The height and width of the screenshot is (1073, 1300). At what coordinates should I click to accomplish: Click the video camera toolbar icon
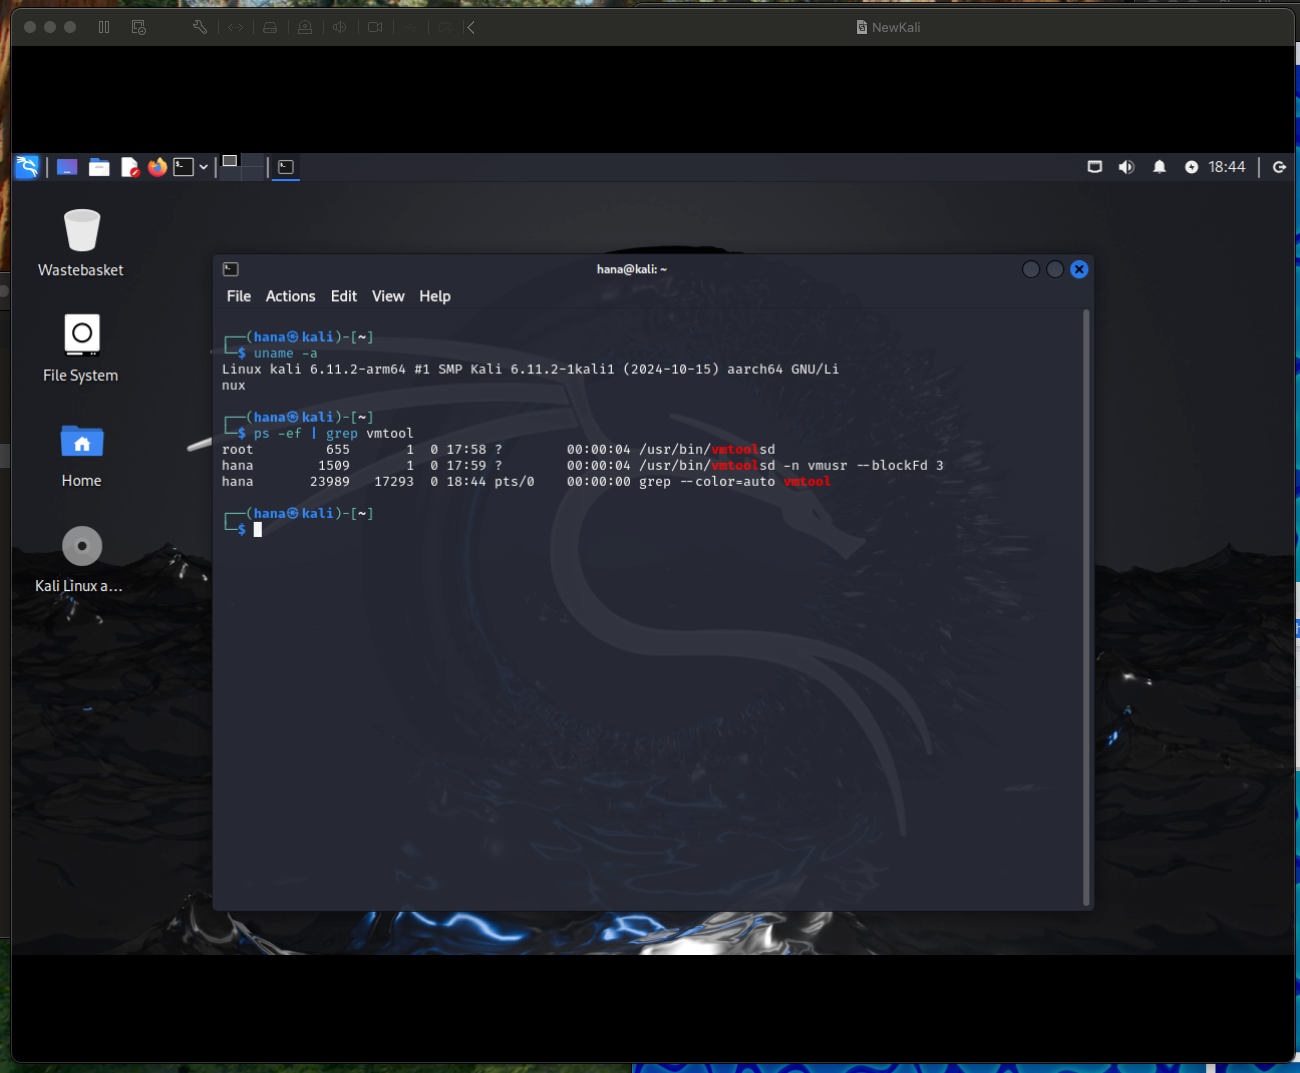(375, 27)
